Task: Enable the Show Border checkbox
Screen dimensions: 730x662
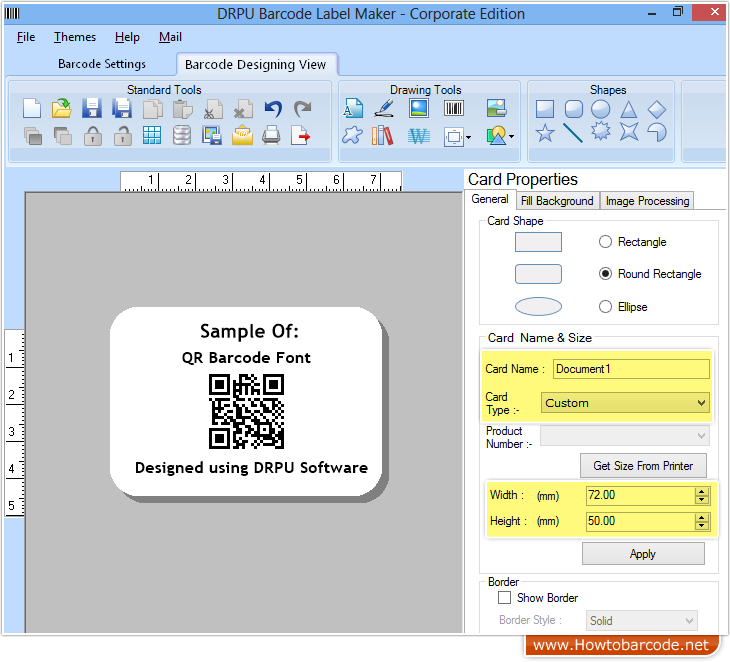Action: (x=504, y=598)
